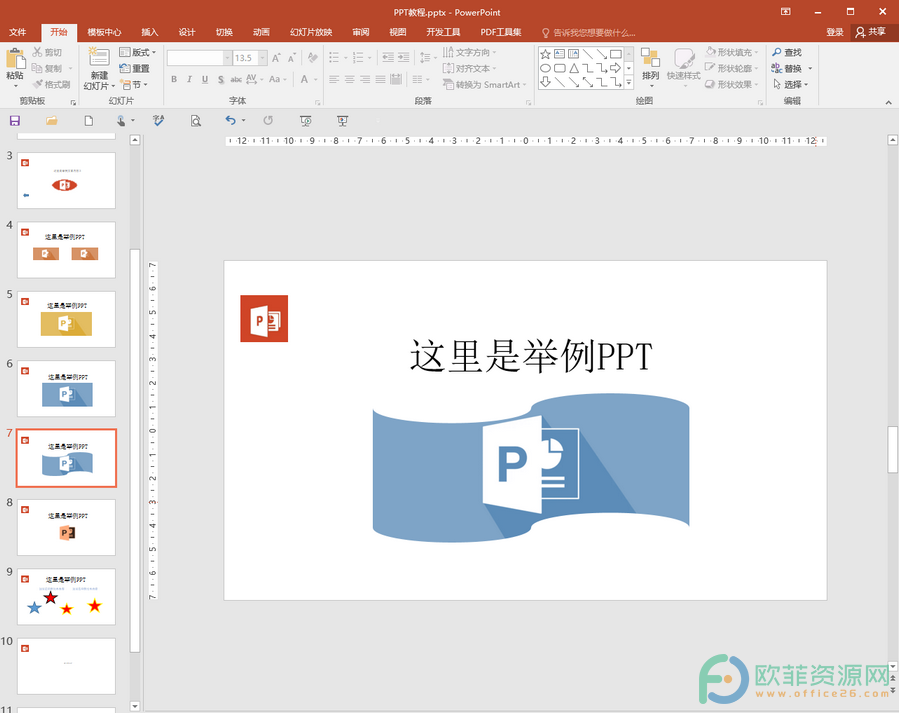
Task: Increase the list indent level
Action: (x=404, y=57)
